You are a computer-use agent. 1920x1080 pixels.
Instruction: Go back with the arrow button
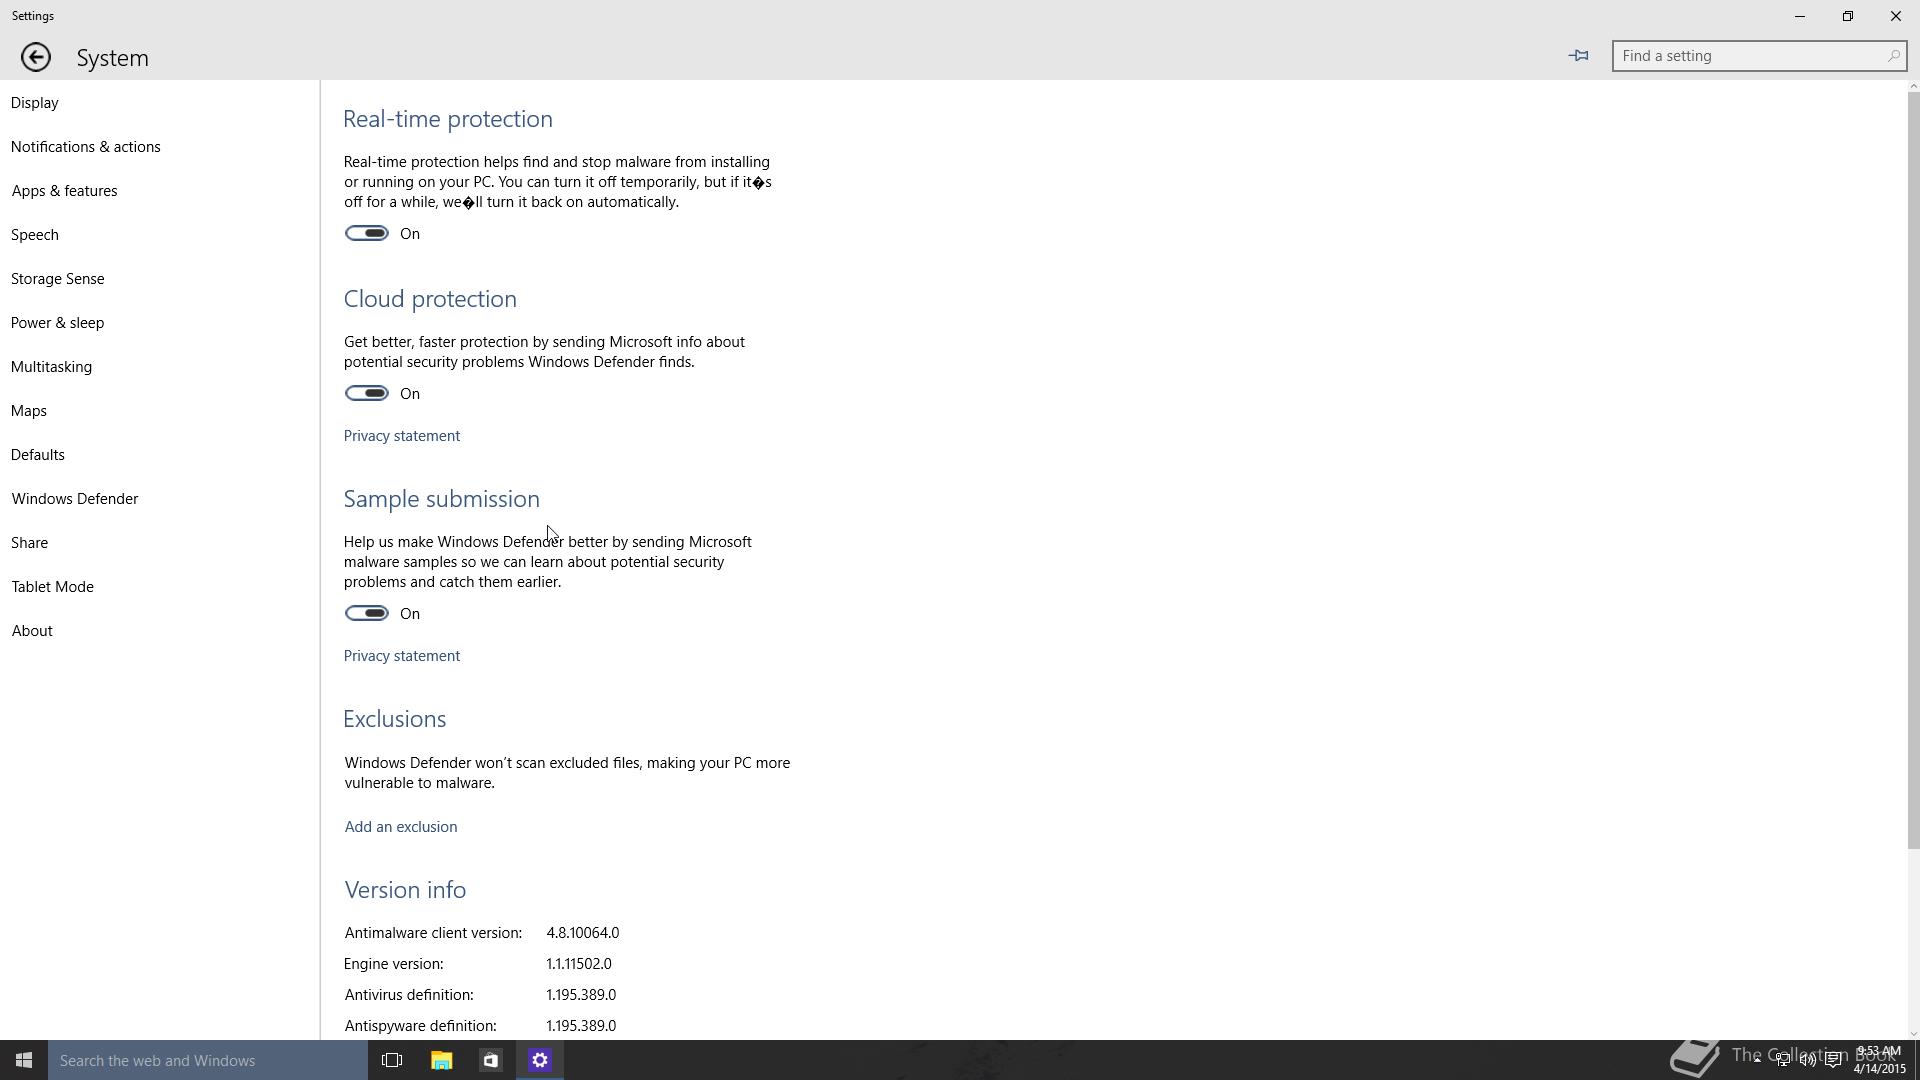pos(36,57)
